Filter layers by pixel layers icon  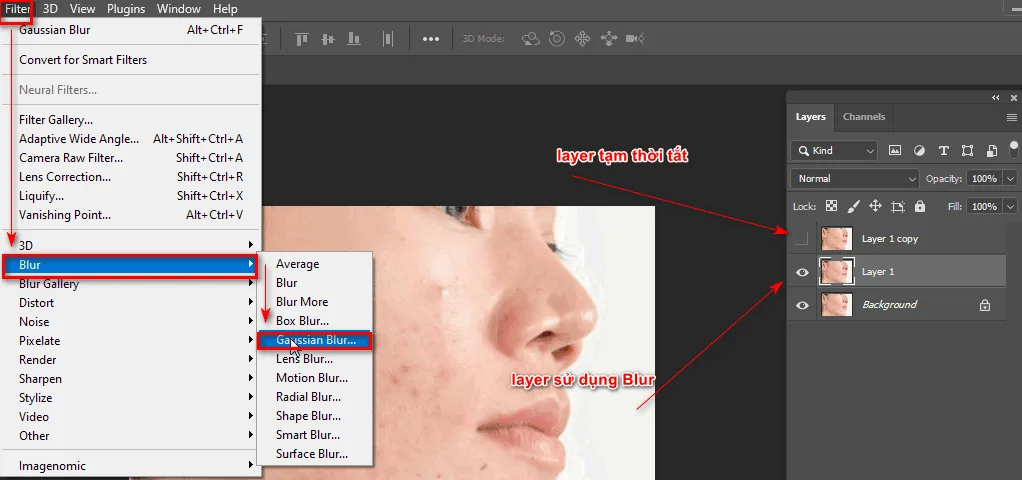coord(895,151)
